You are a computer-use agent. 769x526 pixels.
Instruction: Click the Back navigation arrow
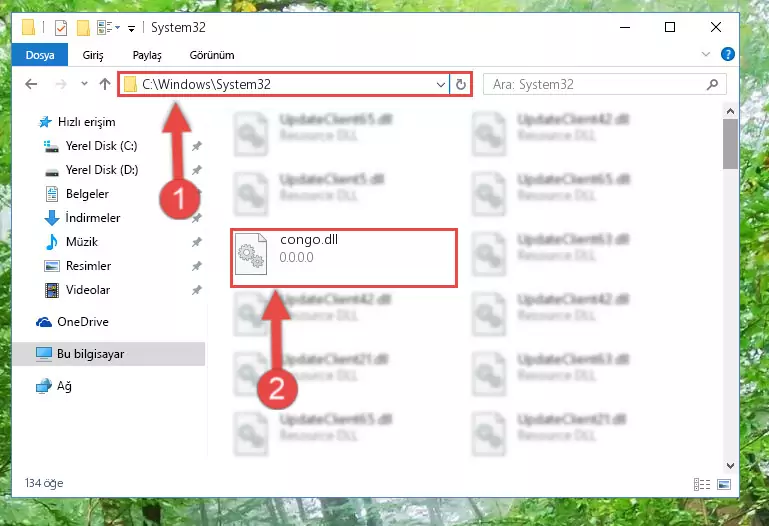tap(31, 84)
